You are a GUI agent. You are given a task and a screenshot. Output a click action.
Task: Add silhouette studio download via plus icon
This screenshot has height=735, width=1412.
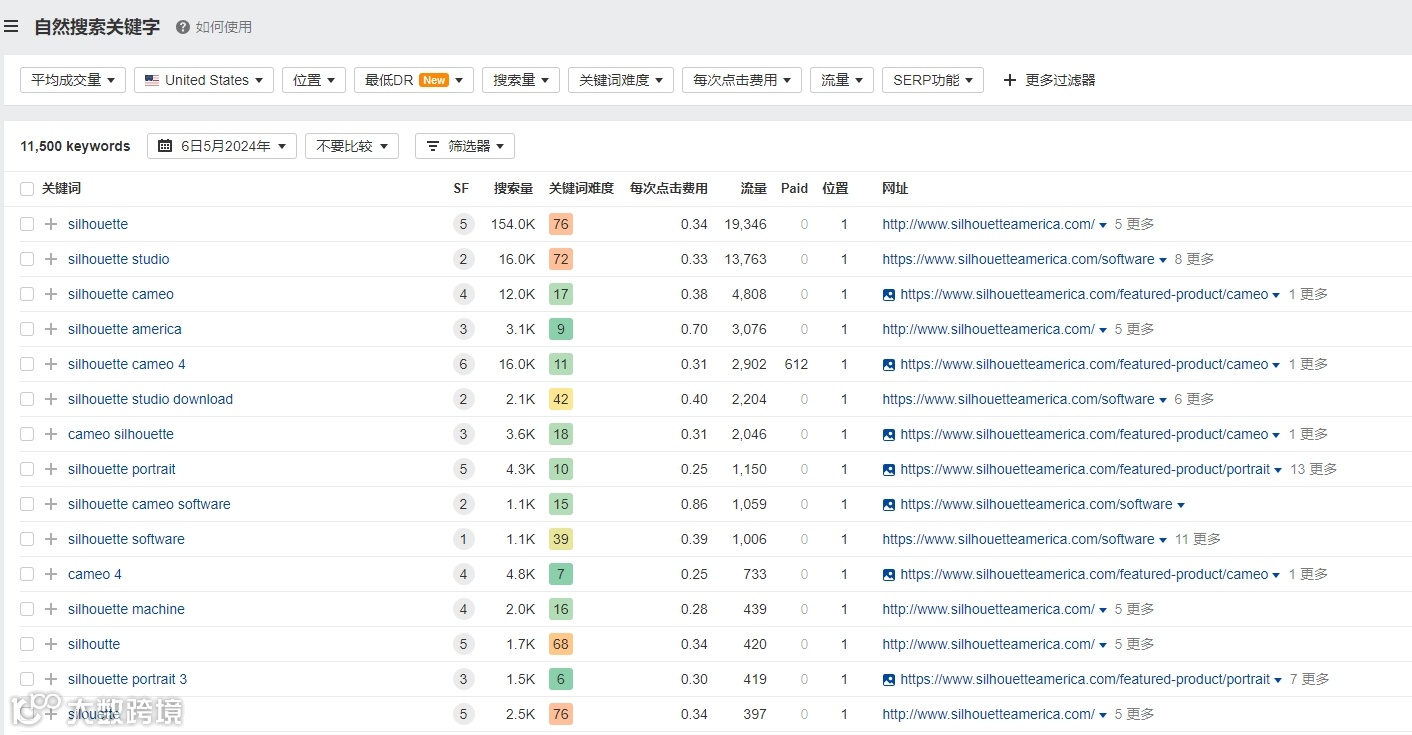[x=51, y=399]
